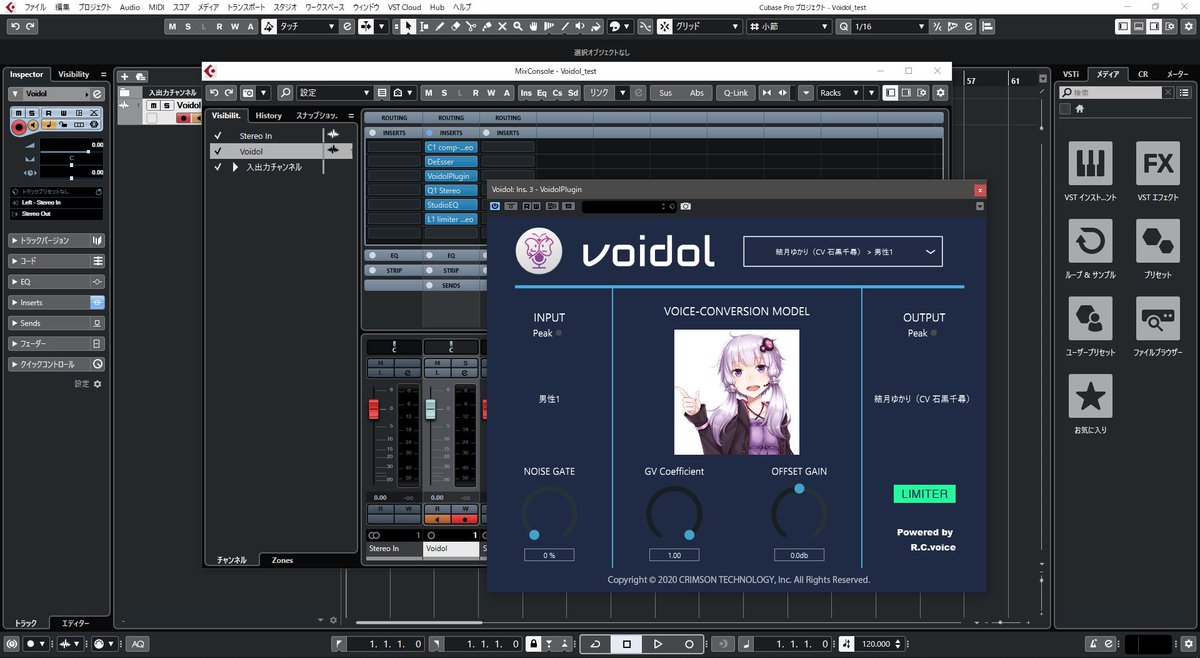The image size is (1200, 658).
Task: Click Zones tab at MixConsole bottom
Action: 282,560
